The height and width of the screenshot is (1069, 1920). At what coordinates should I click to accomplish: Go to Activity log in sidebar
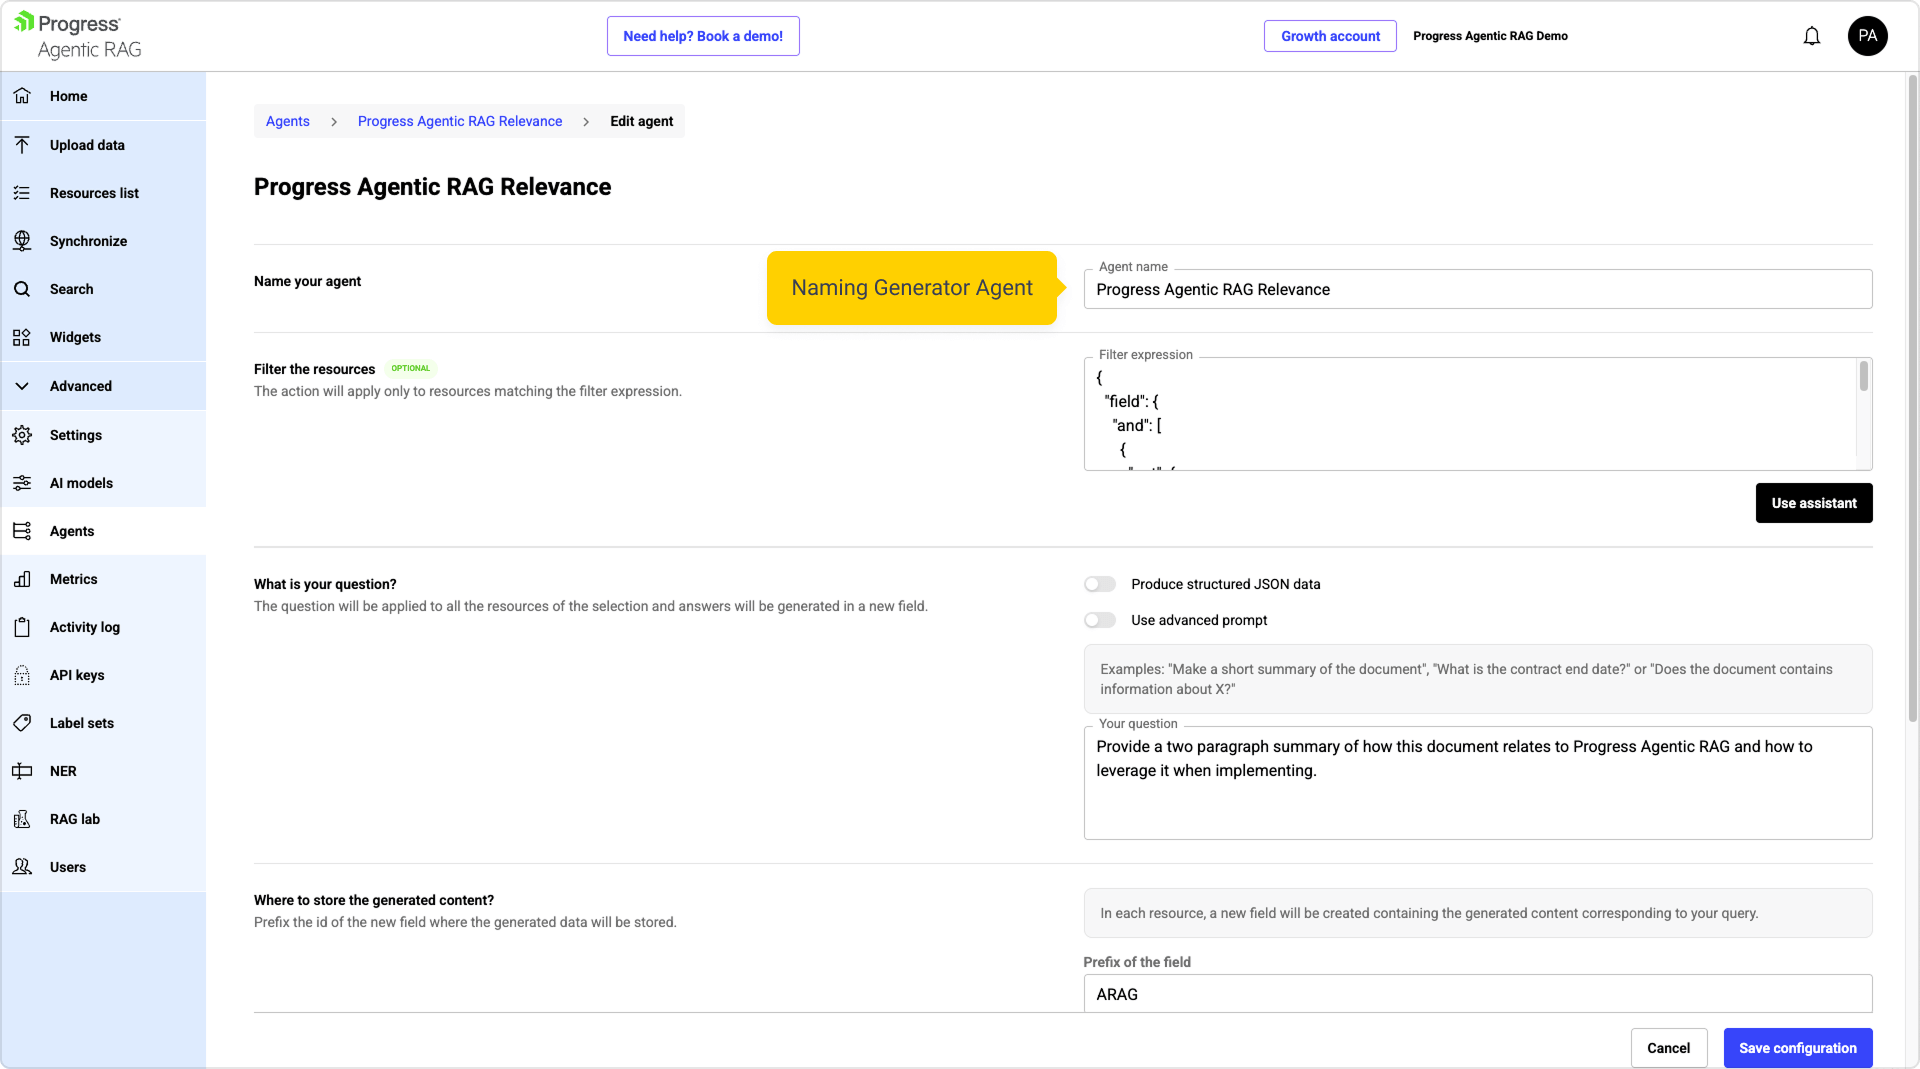pyautogui.click(x=84, y=627)
